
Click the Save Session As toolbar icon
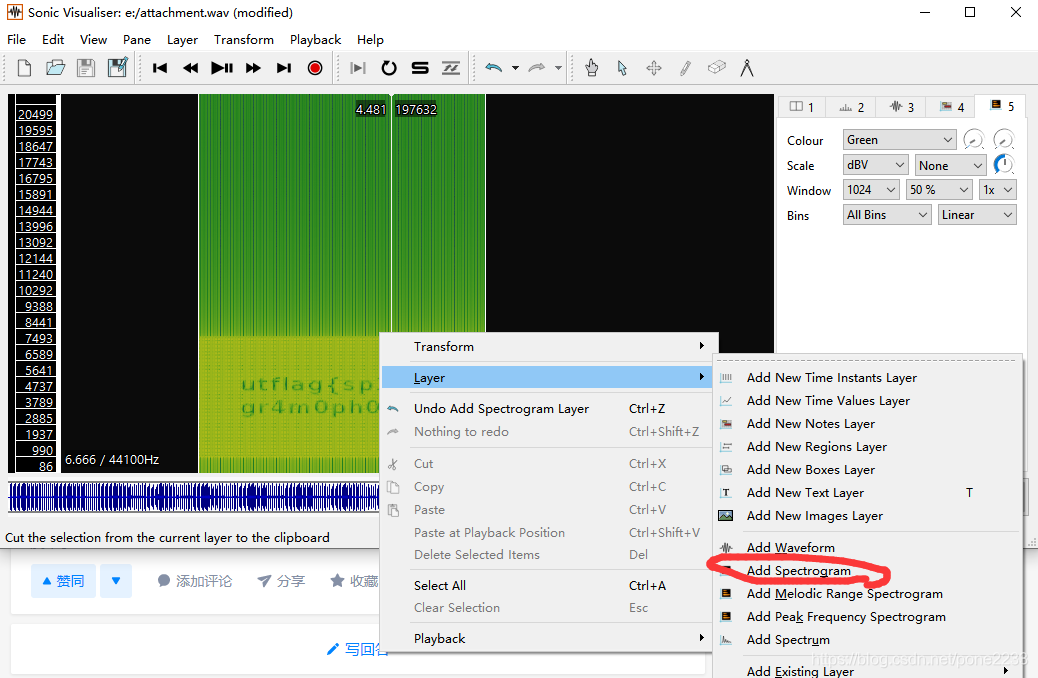coord(118,68)
